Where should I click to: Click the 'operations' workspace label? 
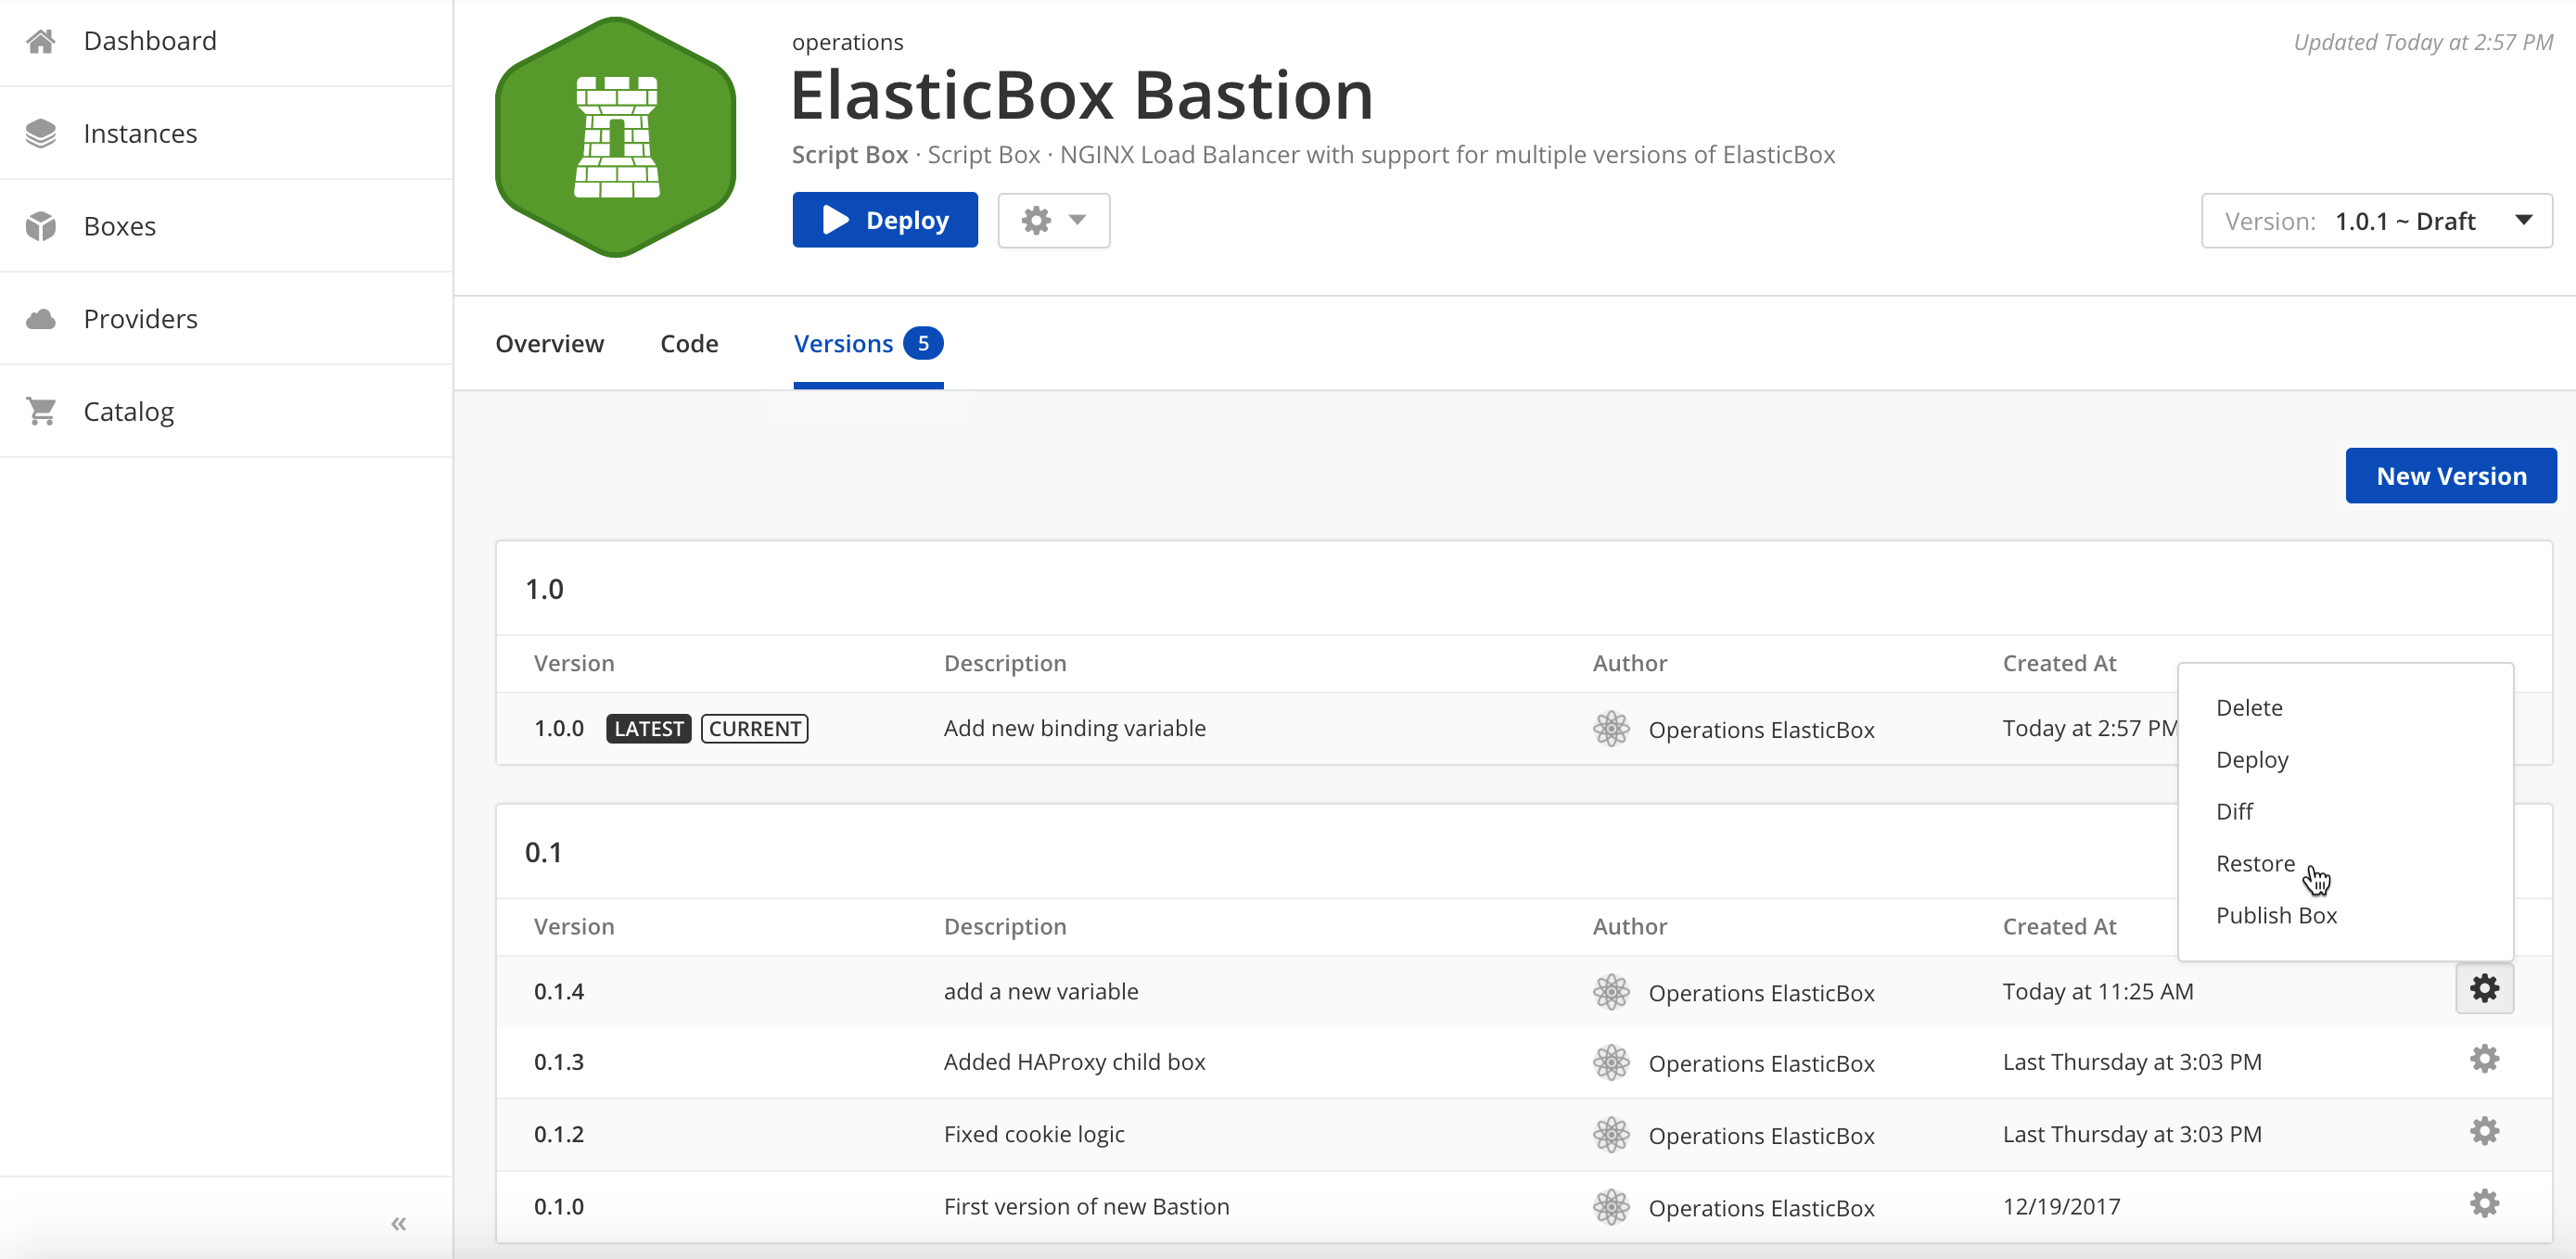click(x=847, y=42)
